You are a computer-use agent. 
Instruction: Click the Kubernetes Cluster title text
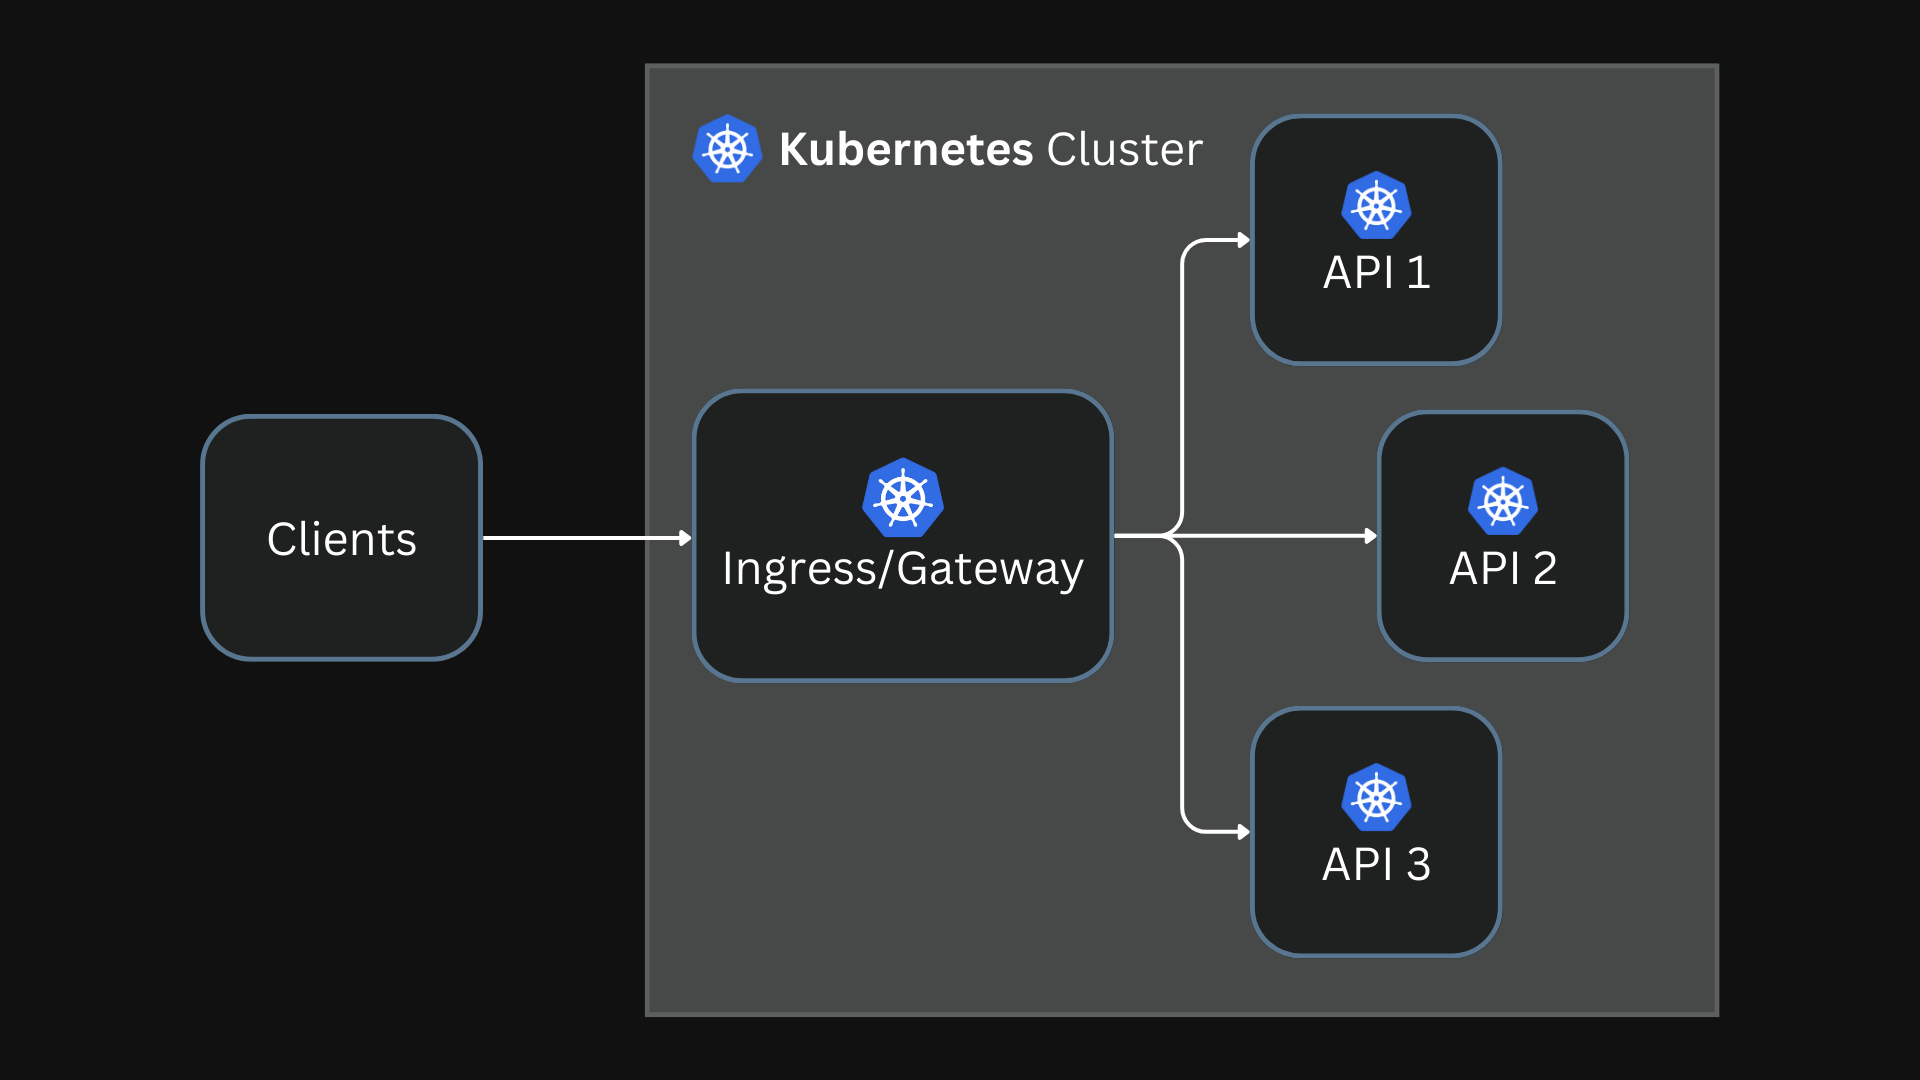click(x=990, y=149)
